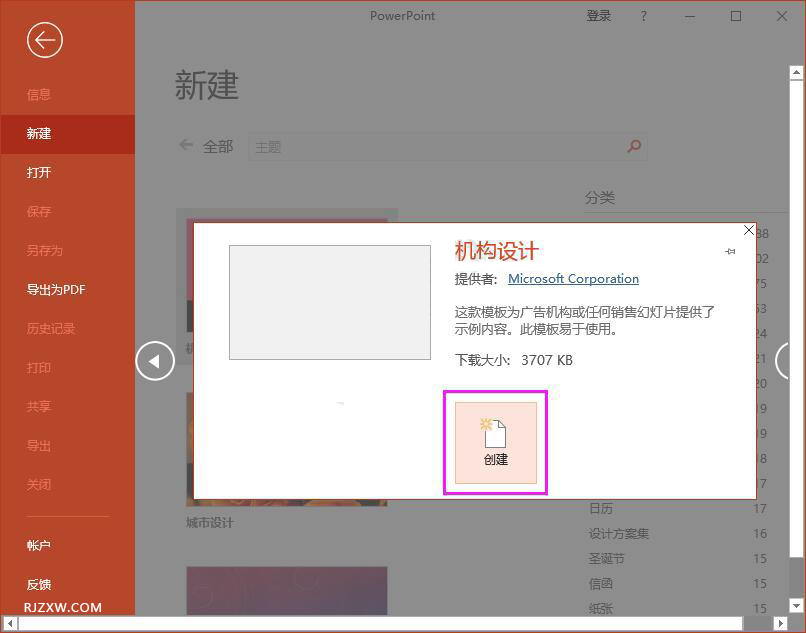806x633 pixels.
Task: Click the back arrow next to 全部
Action: [185, 146]
